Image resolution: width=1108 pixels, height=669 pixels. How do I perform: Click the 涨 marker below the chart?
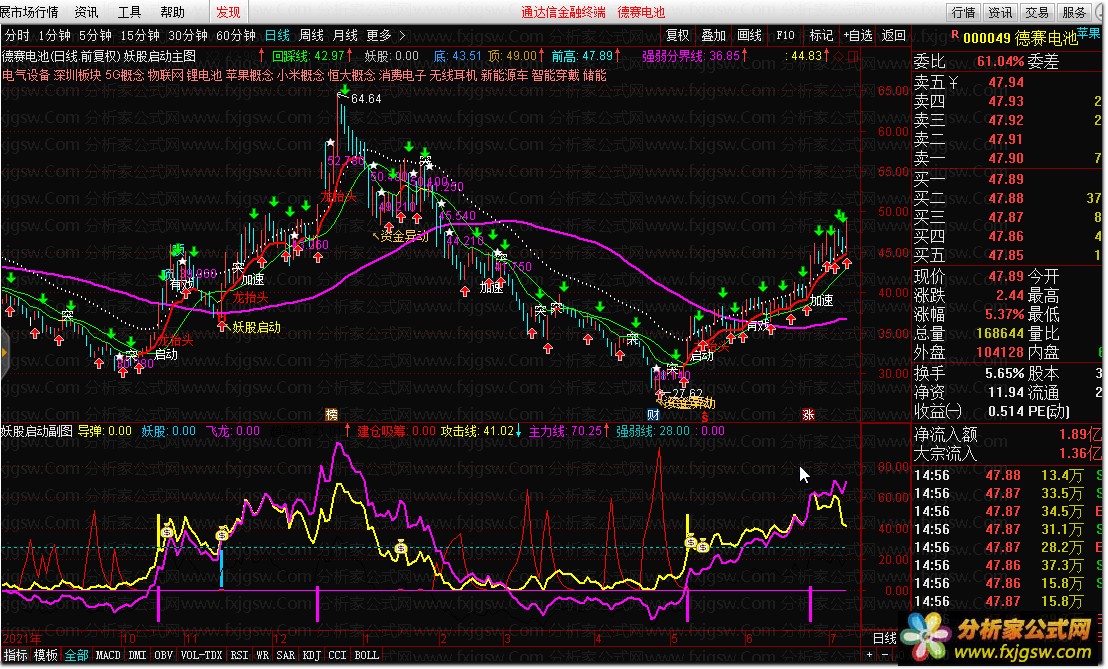point(808,415)
